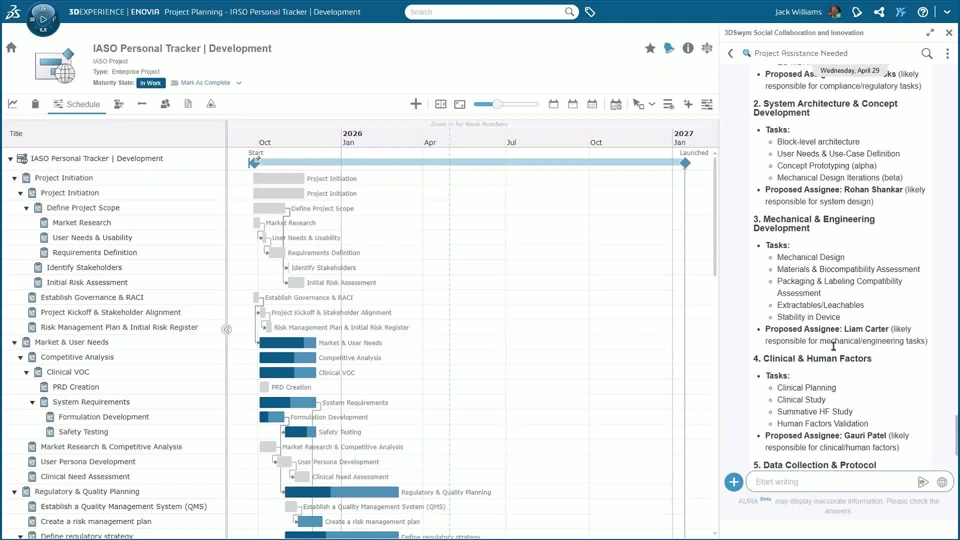Expand the 3DSwym panel to full size
This screenshot has height=540, width=960.
pos(930,32)
